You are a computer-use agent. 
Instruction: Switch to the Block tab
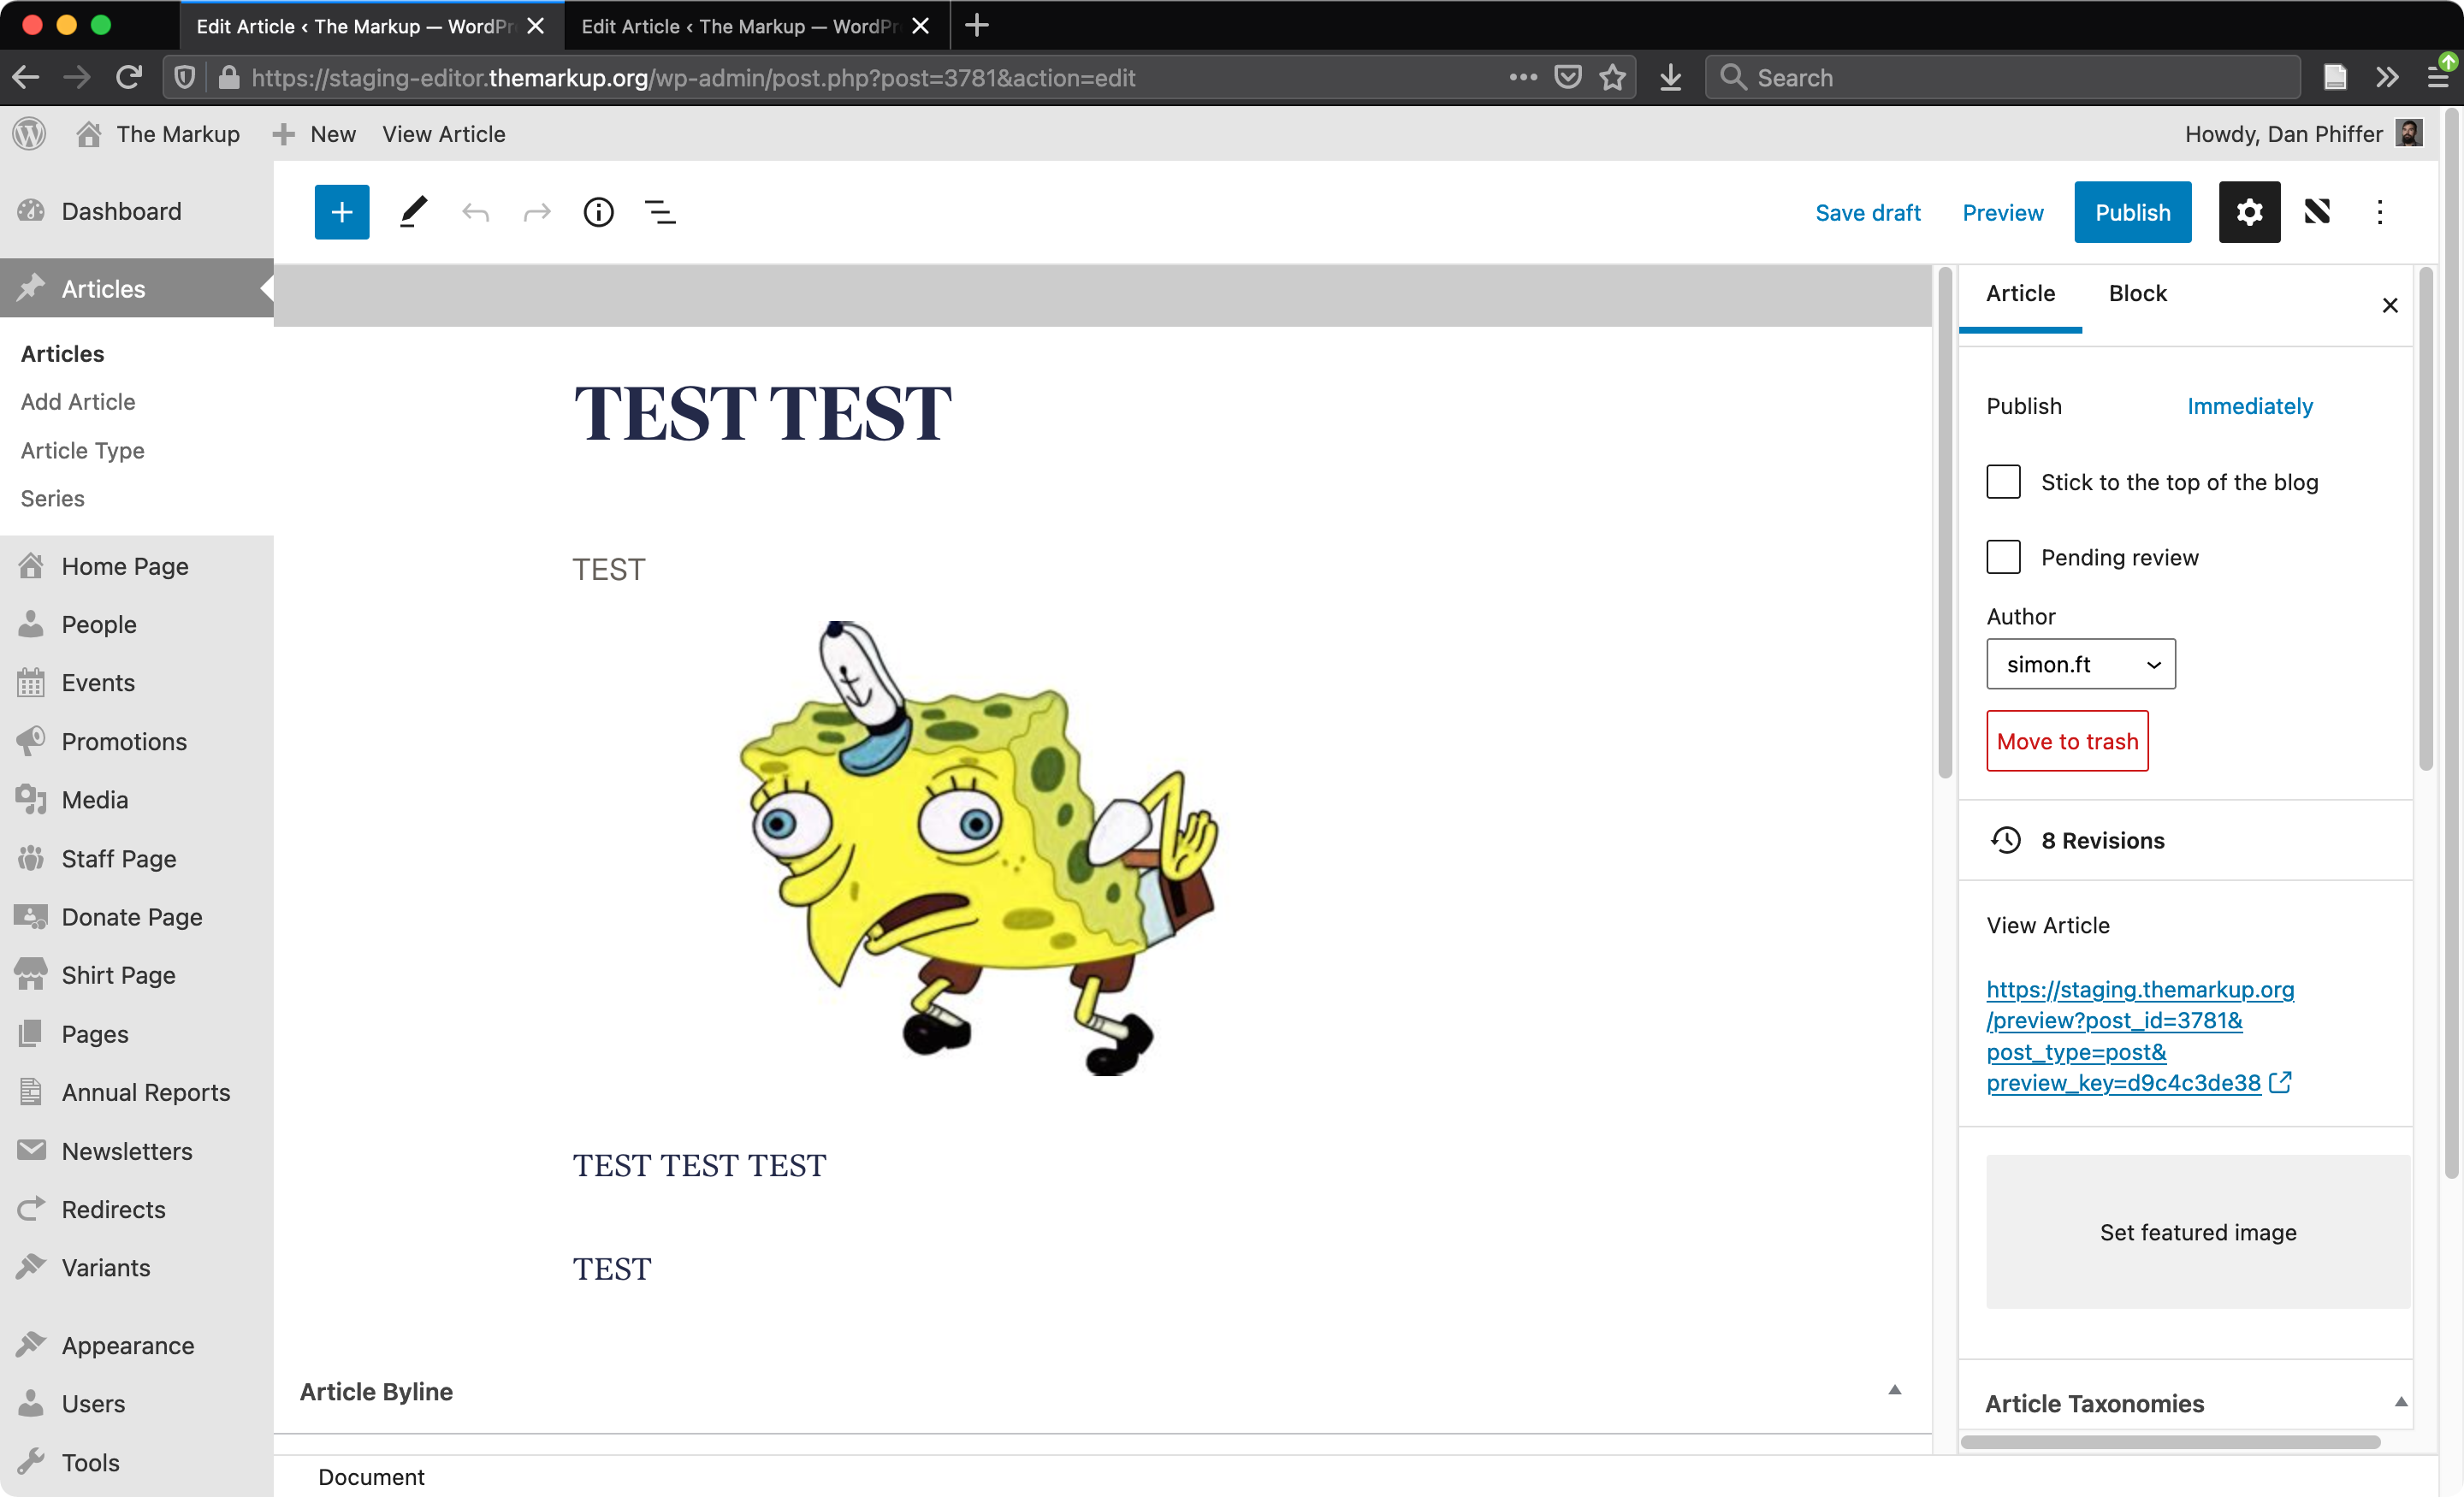click(2137, 293)
